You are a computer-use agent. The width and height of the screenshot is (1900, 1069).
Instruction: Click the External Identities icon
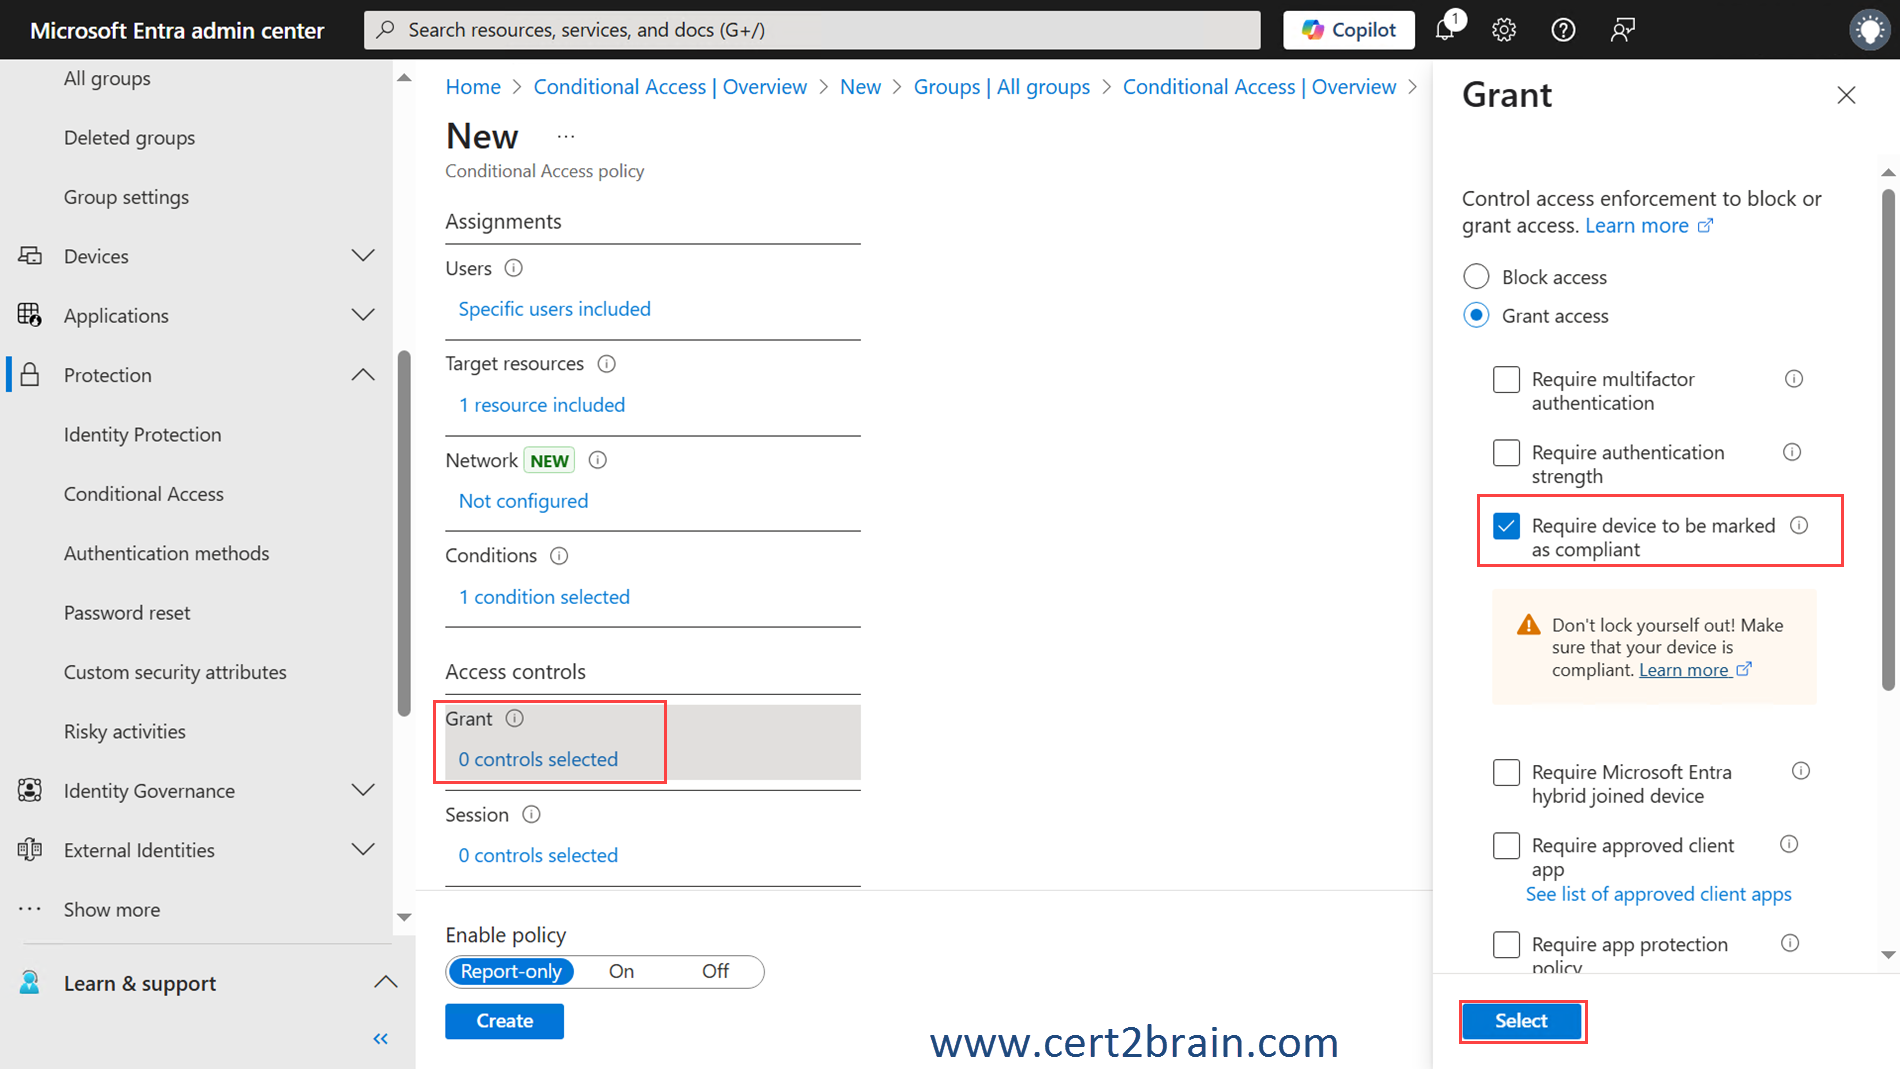click(x=30, y=850)
